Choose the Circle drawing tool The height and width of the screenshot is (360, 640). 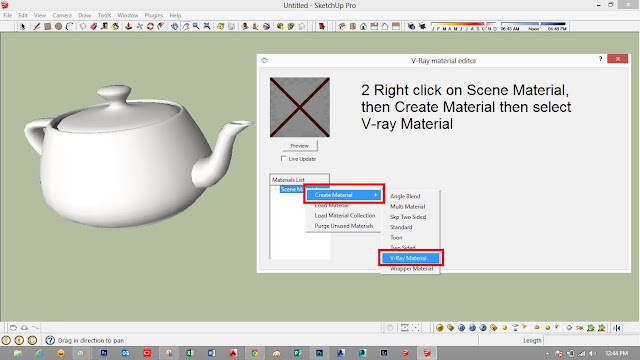point(58,27)
